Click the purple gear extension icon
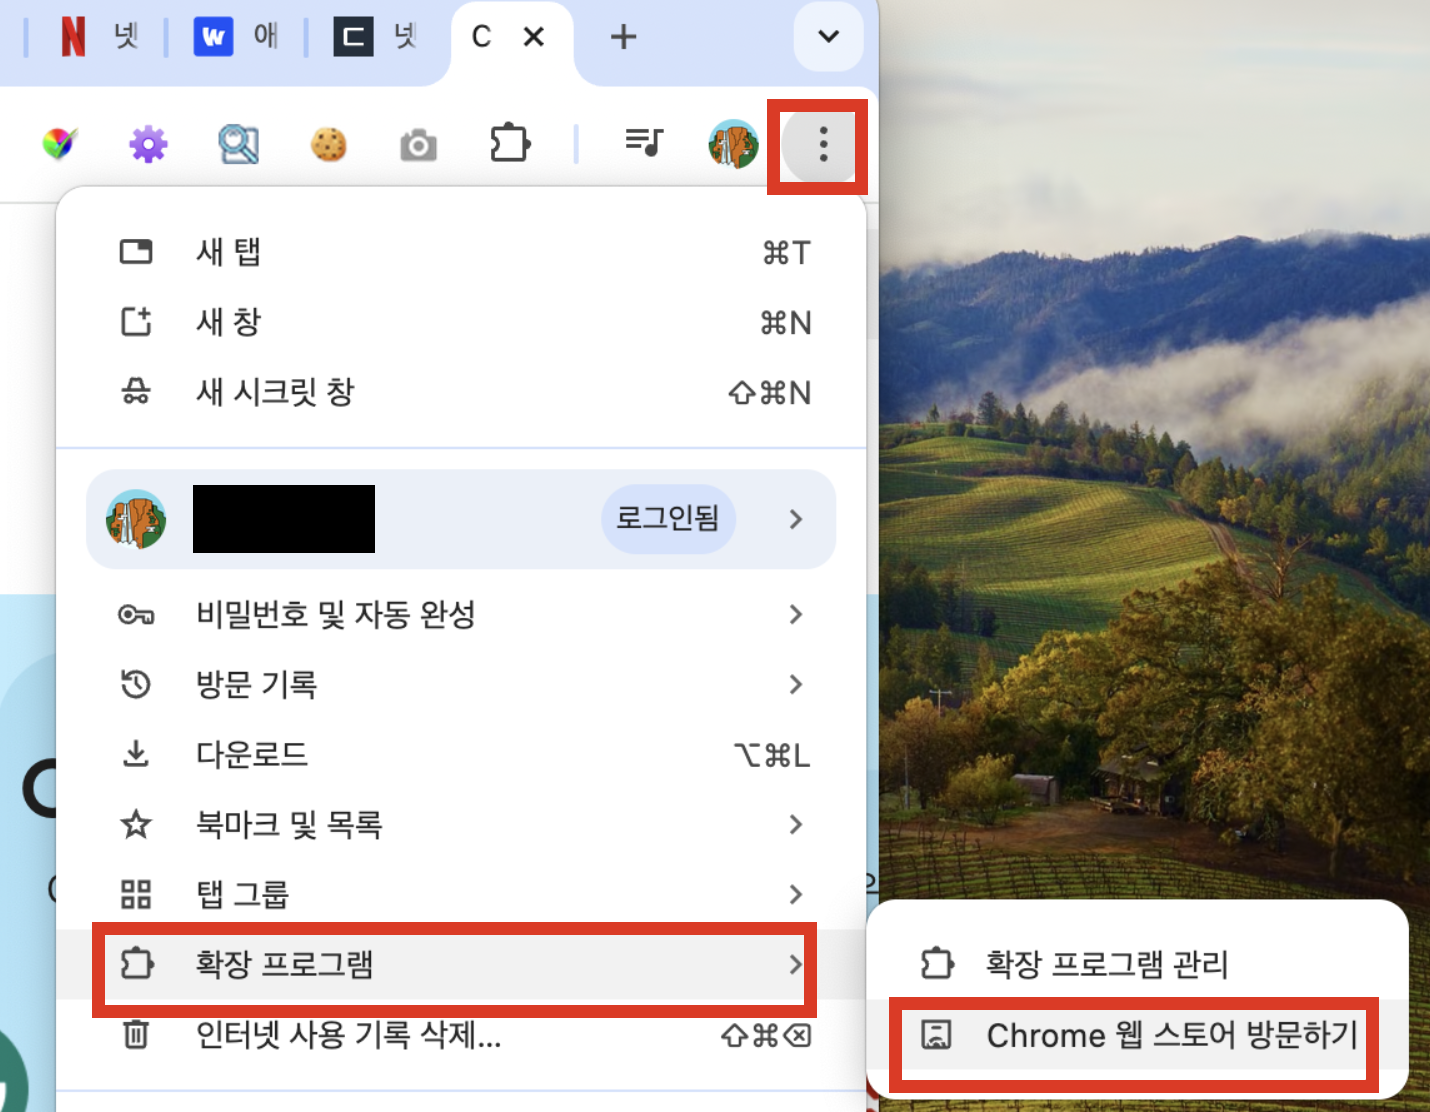This screenshot has height=1112, width=1430. point(148,144)
